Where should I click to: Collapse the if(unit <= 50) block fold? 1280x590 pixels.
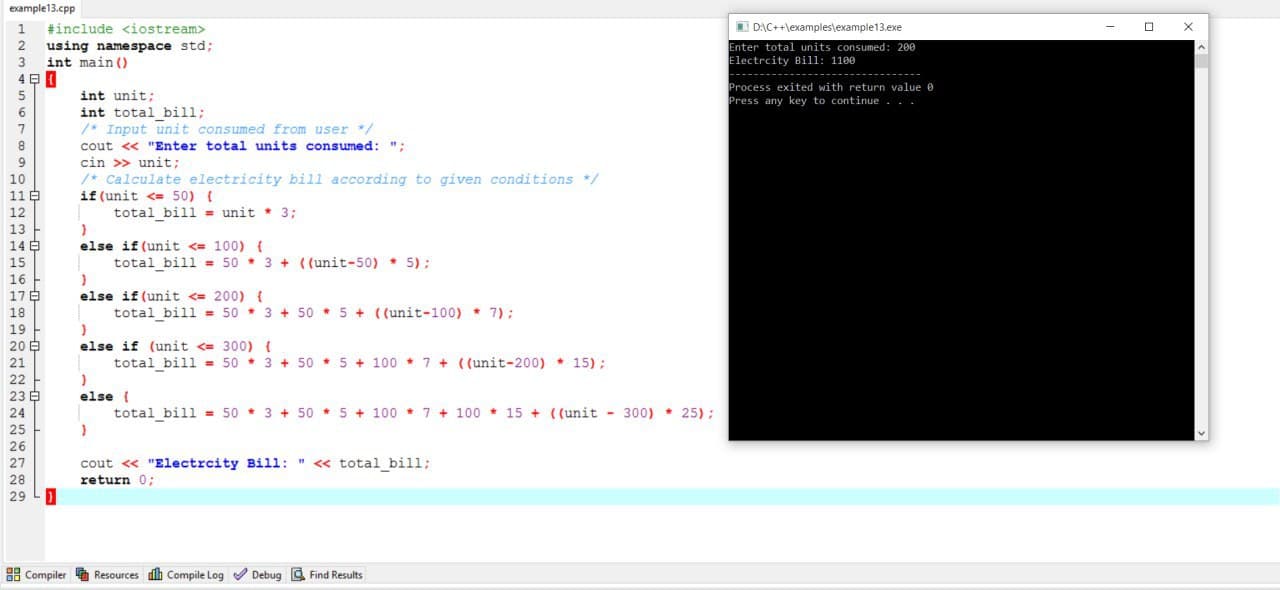35,196
